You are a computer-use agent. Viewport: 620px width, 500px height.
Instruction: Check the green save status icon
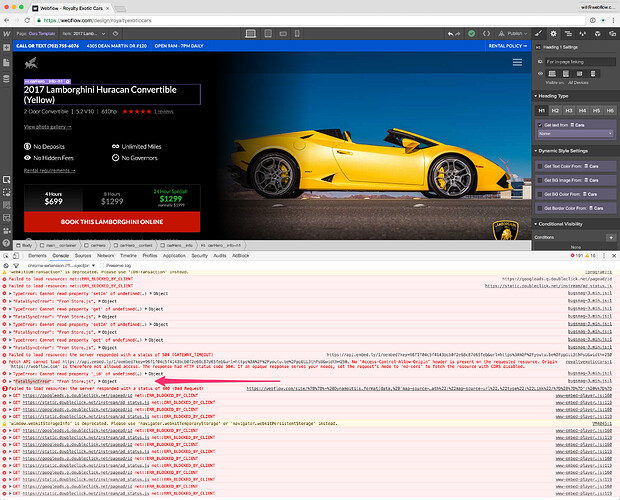coord(471,34)
